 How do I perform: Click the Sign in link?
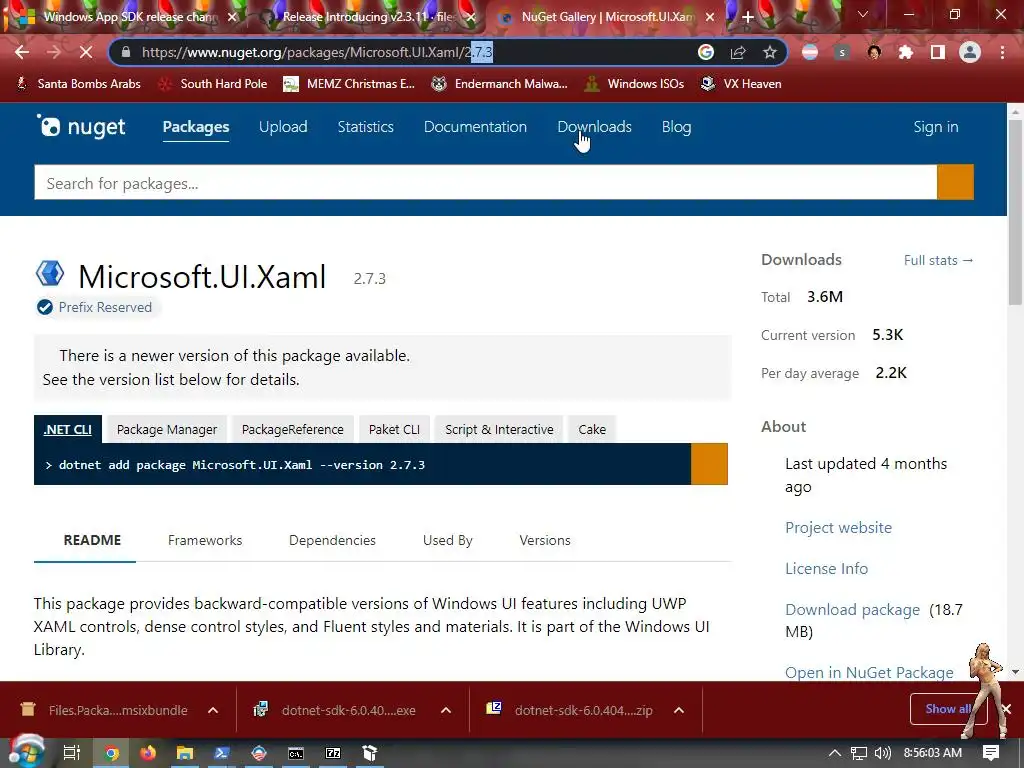936,127
